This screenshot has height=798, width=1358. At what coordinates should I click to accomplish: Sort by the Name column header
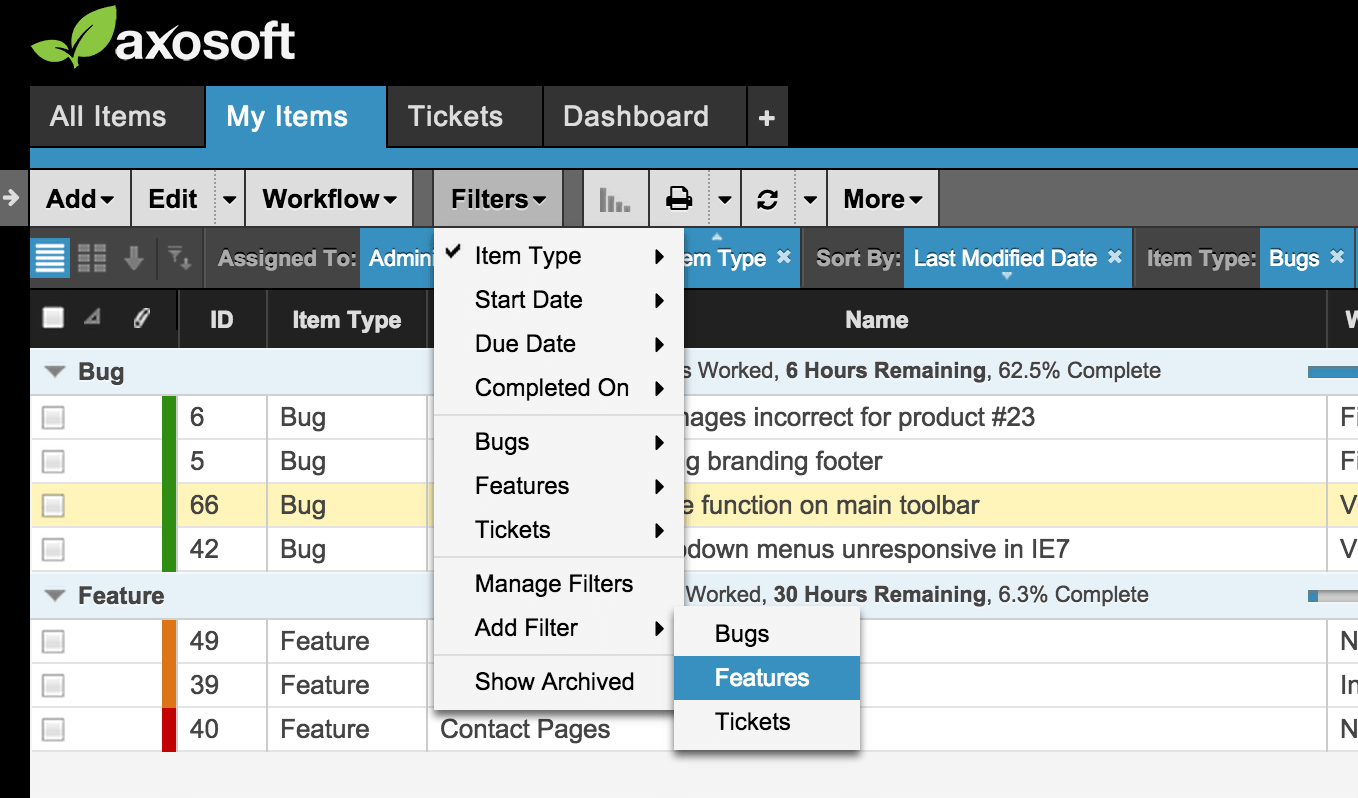point(877,320)
